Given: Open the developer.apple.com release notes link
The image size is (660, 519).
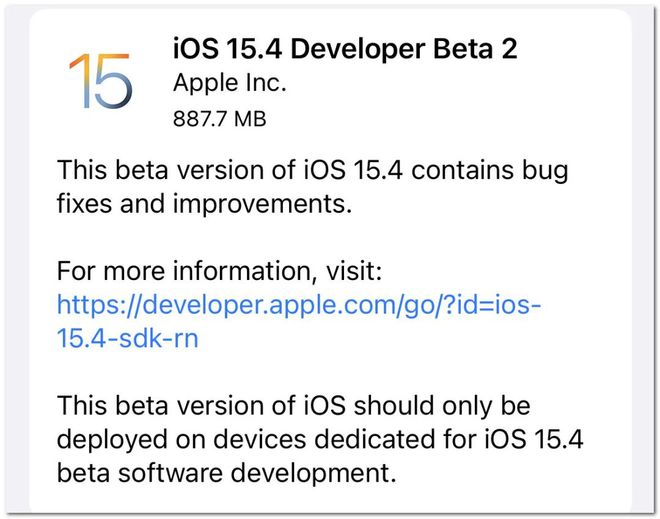Looking at the screenshot, I should pyautogui.click(x=299, y=322).
